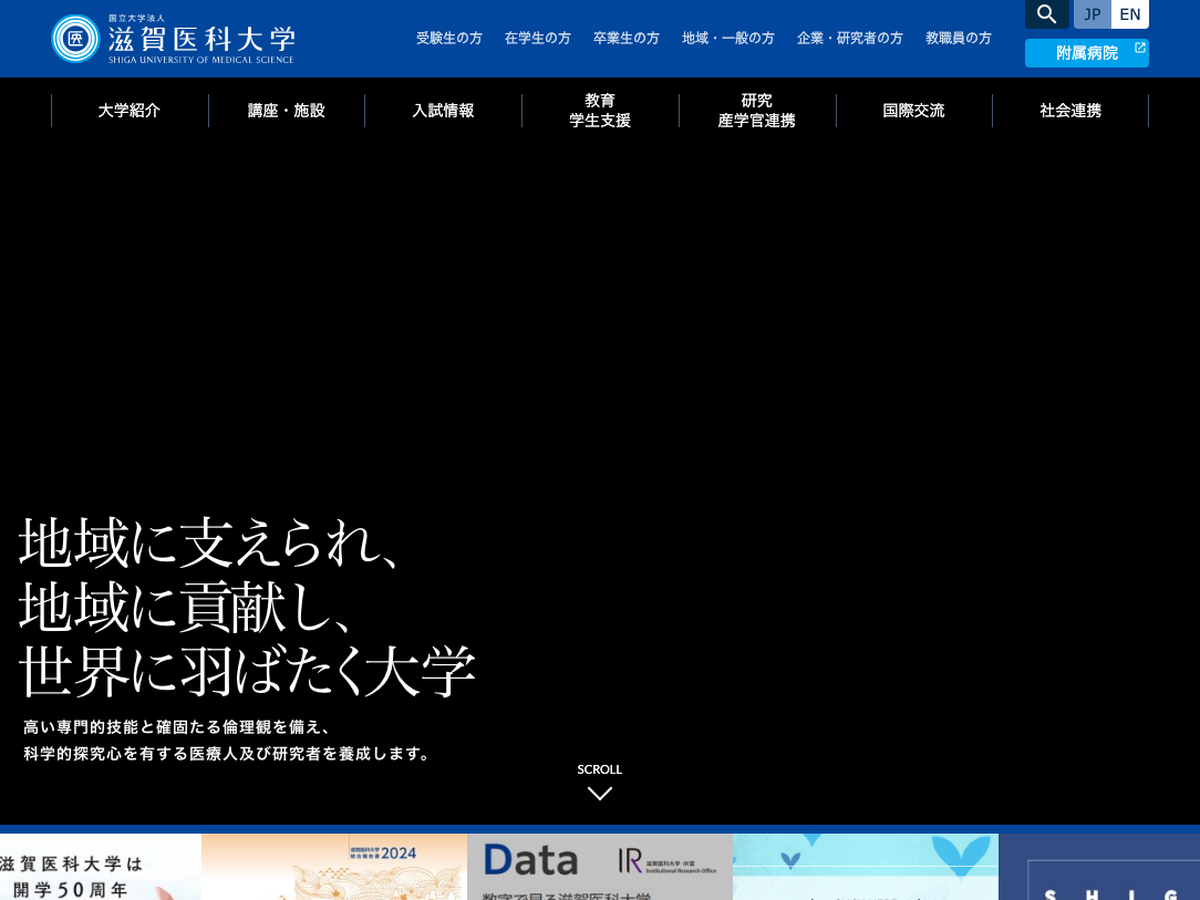Click the SCROLL down chevron arrow
The width and height of the screenshot is (1200, 900).
coord(599,793)
